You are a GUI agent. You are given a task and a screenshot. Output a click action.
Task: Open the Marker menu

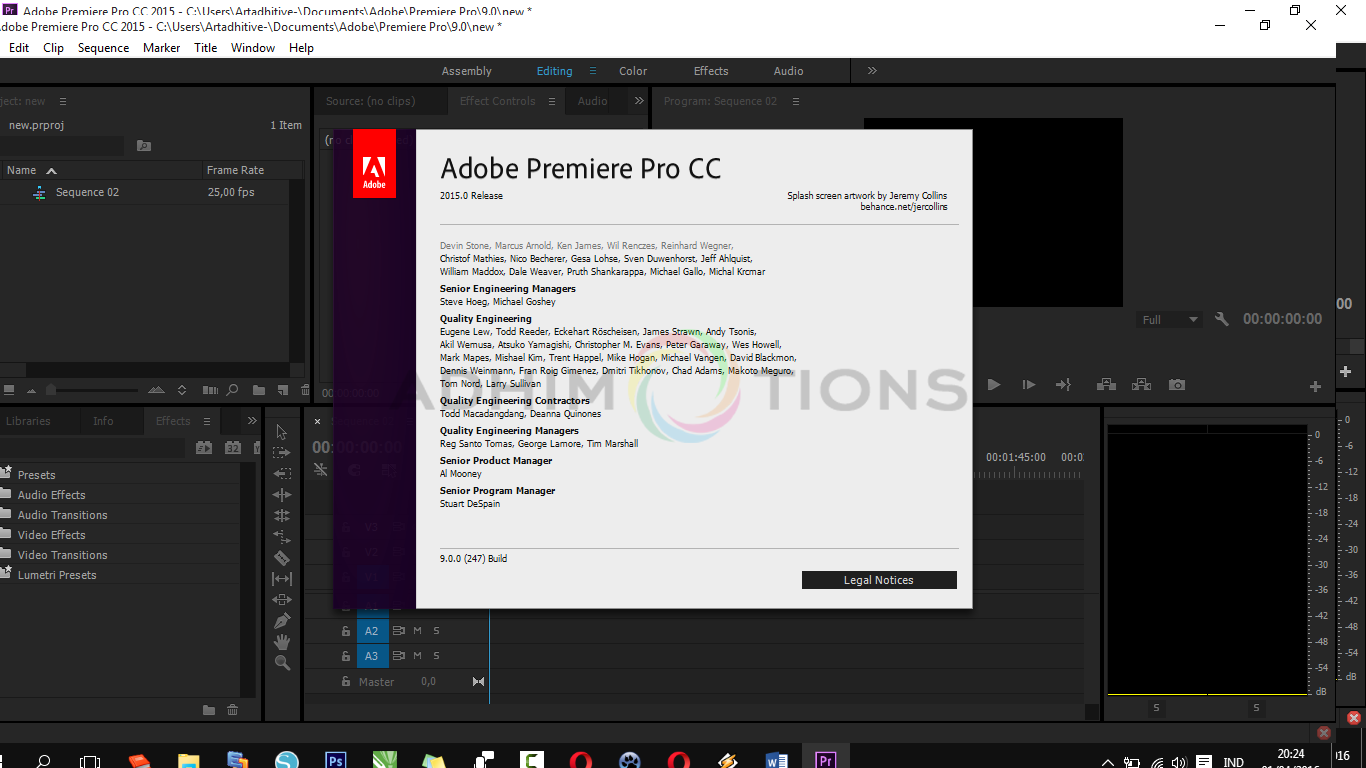pos(162,48)
